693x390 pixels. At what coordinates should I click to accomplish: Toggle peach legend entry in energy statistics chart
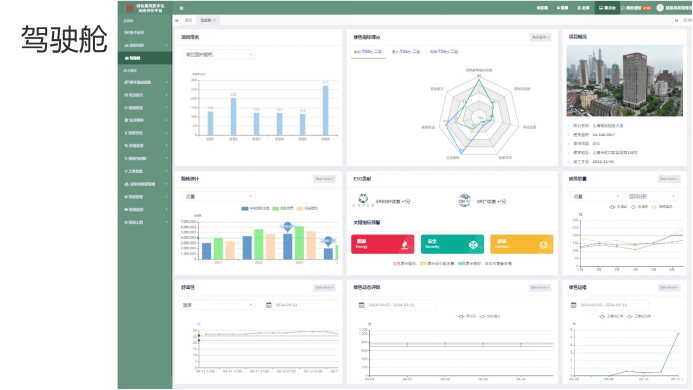[x=308, y=208]
